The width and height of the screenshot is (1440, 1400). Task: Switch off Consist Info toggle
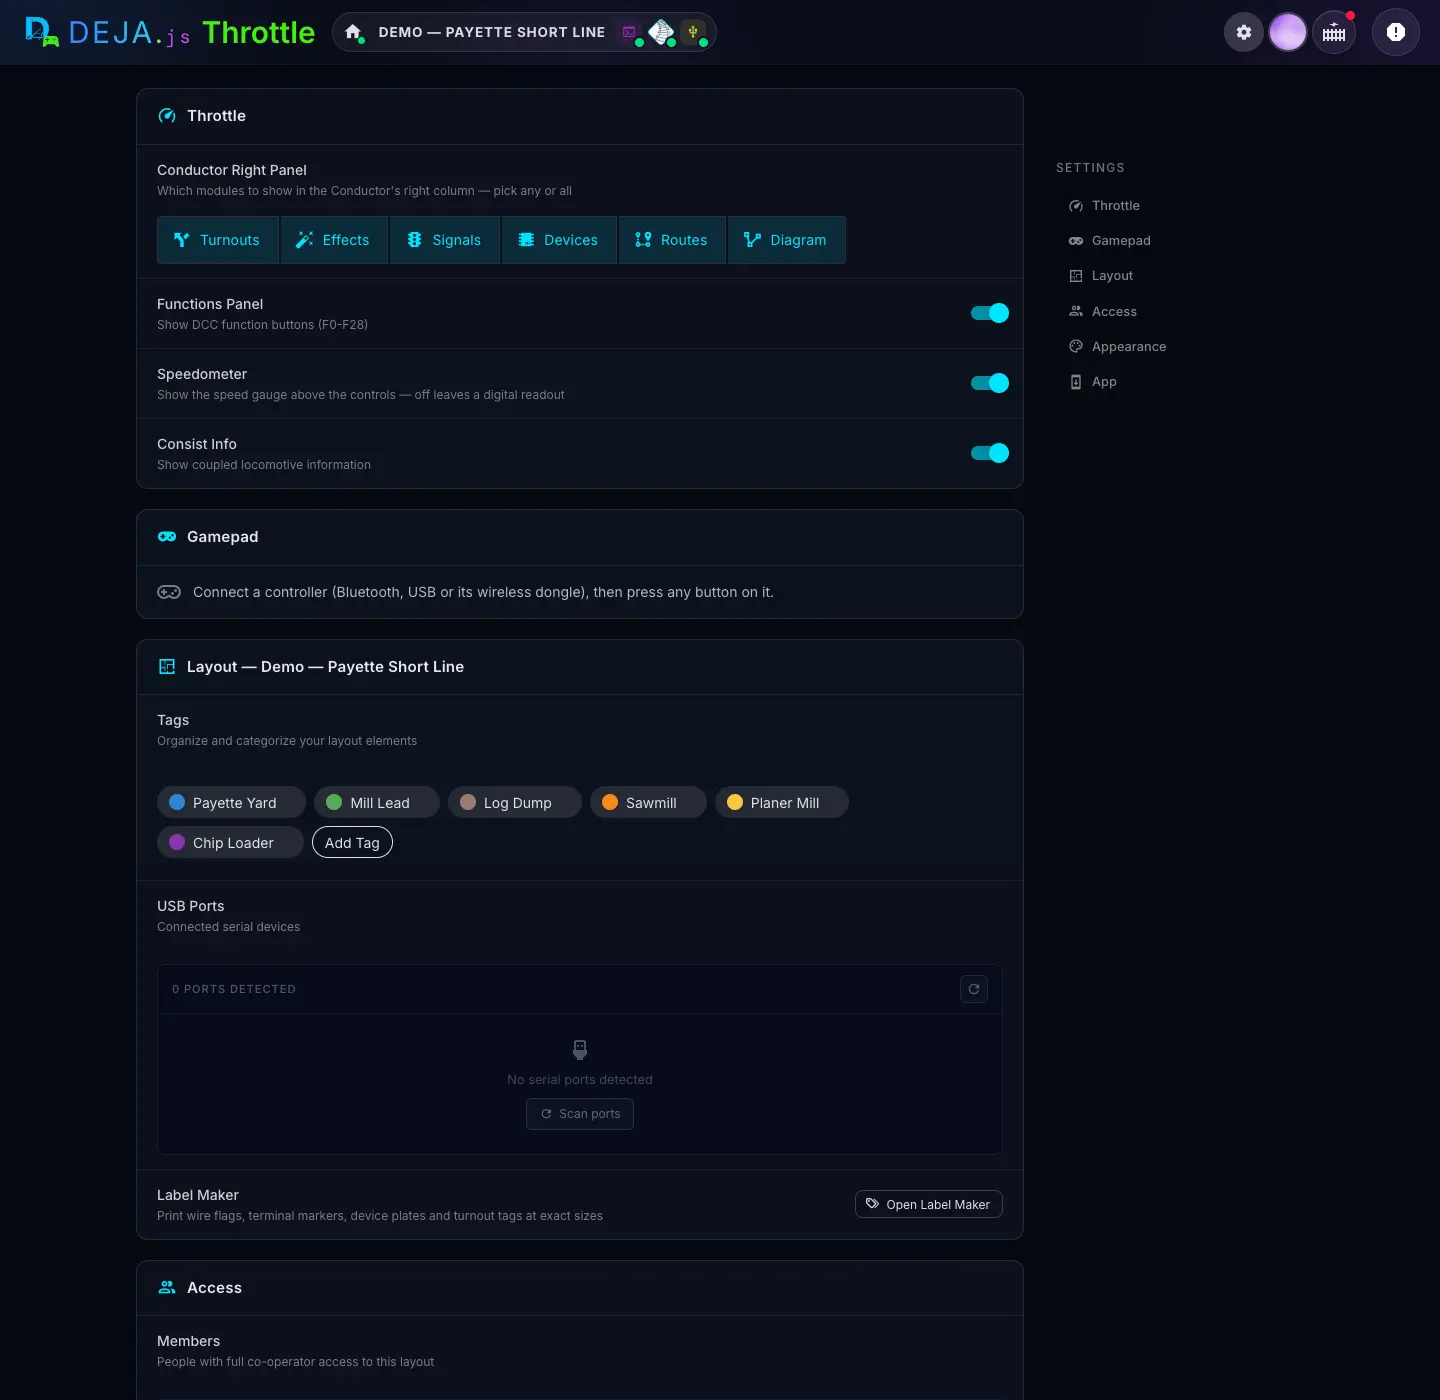pos(990,453)
